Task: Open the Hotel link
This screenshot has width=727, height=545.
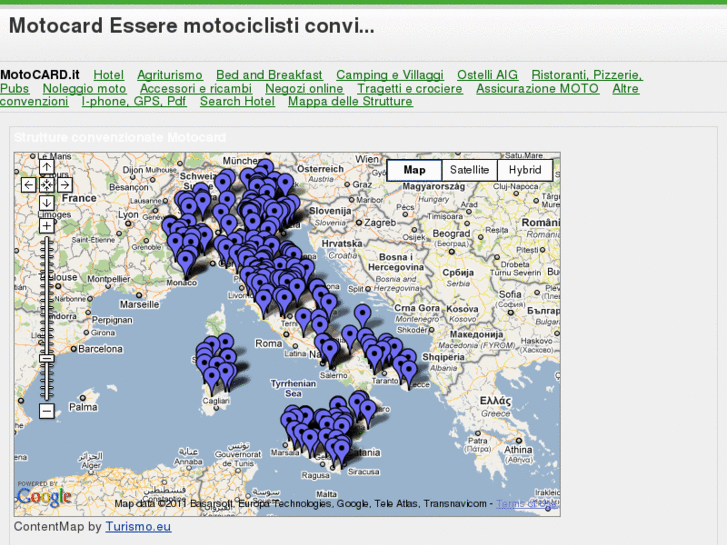Action: tap(108, 75)
